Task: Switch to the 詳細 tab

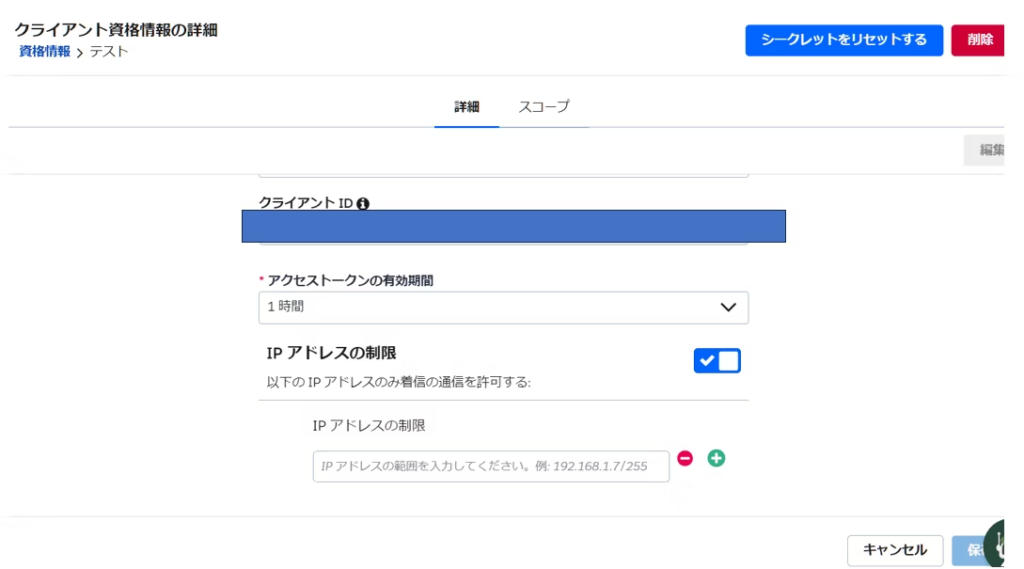Action: (x=467, y=107)
